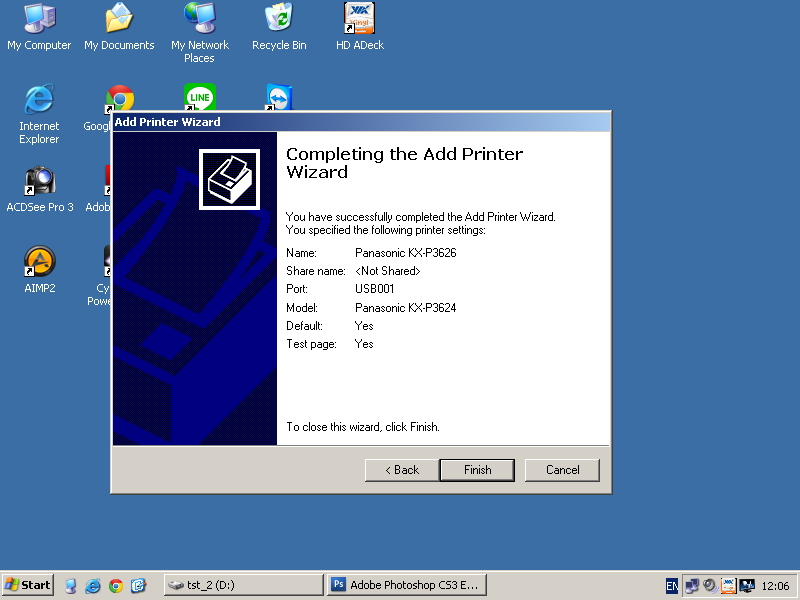Select the Recycle Bin desktop icon
The image size is (800, 600).
(279, 28)
